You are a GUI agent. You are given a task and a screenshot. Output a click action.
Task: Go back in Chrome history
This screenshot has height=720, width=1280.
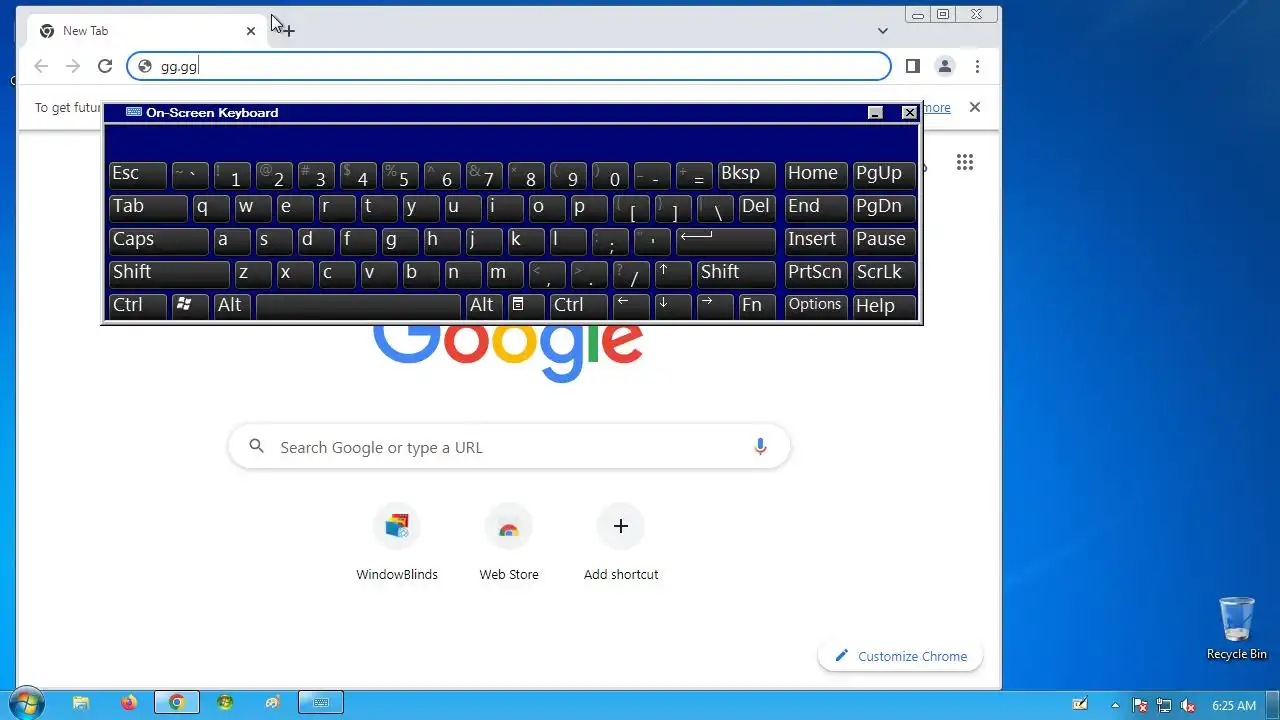[x=41, y=66]
